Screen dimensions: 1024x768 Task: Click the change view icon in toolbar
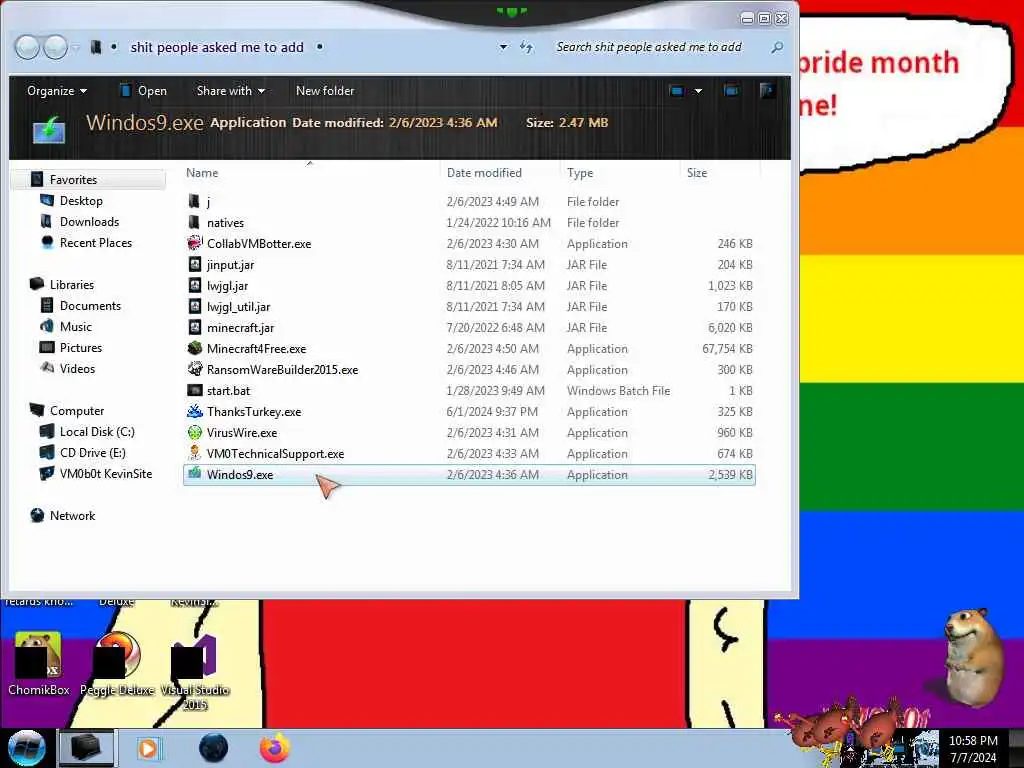(x=677, y=91)
